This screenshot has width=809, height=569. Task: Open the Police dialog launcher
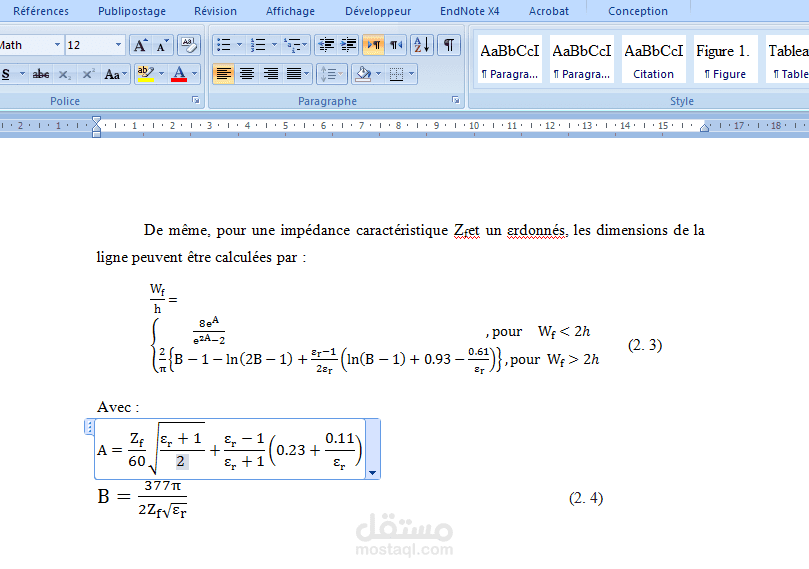point(196,100)
